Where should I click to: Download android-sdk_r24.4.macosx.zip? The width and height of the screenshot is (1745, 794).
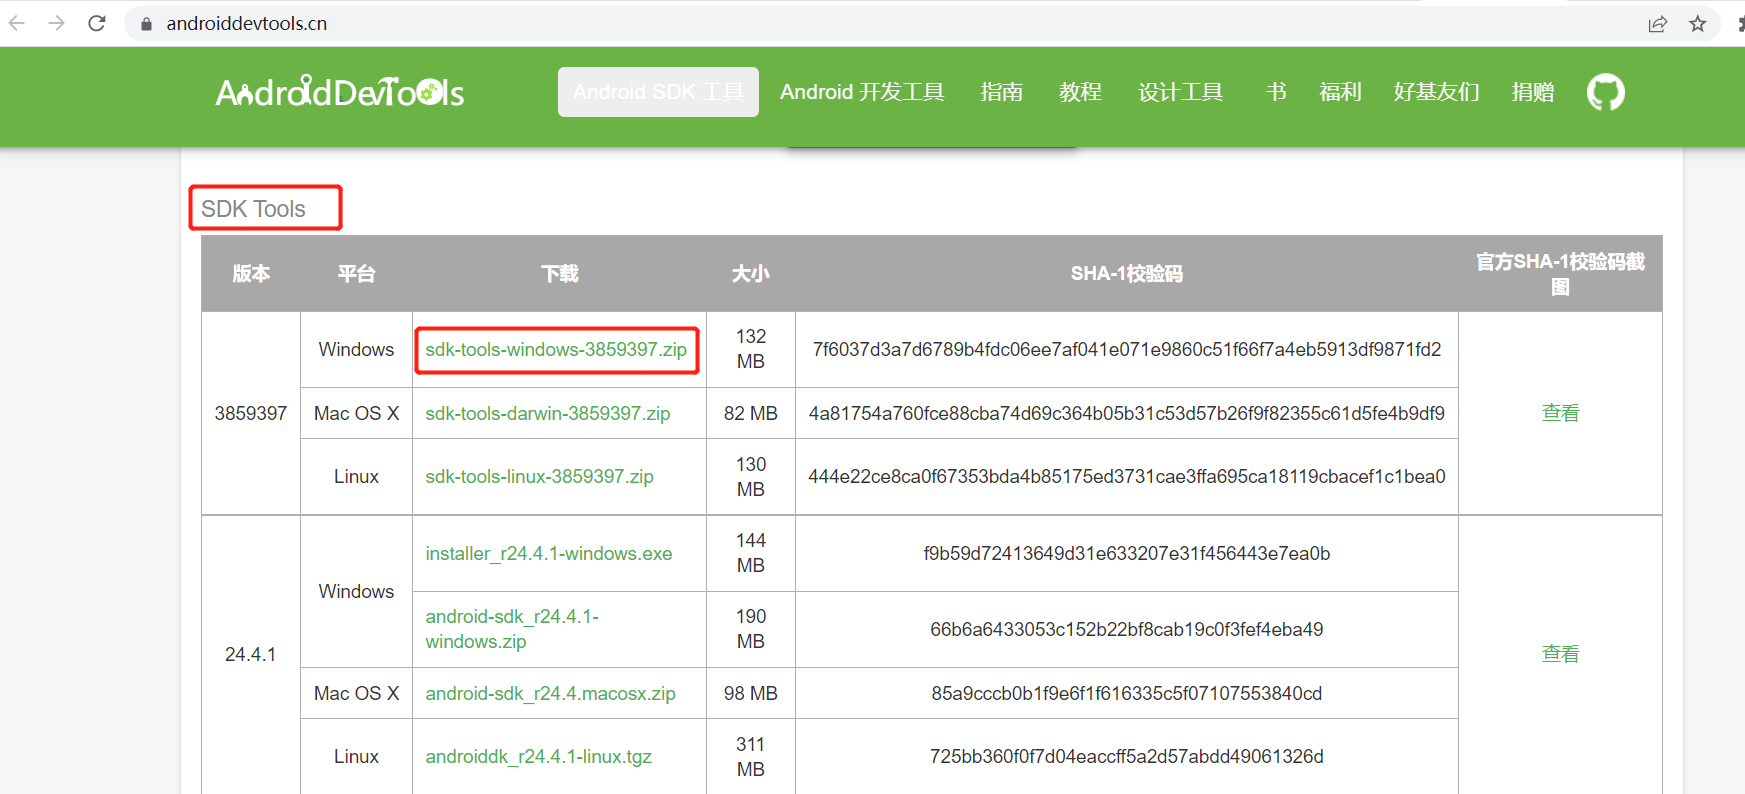point(551,693)
